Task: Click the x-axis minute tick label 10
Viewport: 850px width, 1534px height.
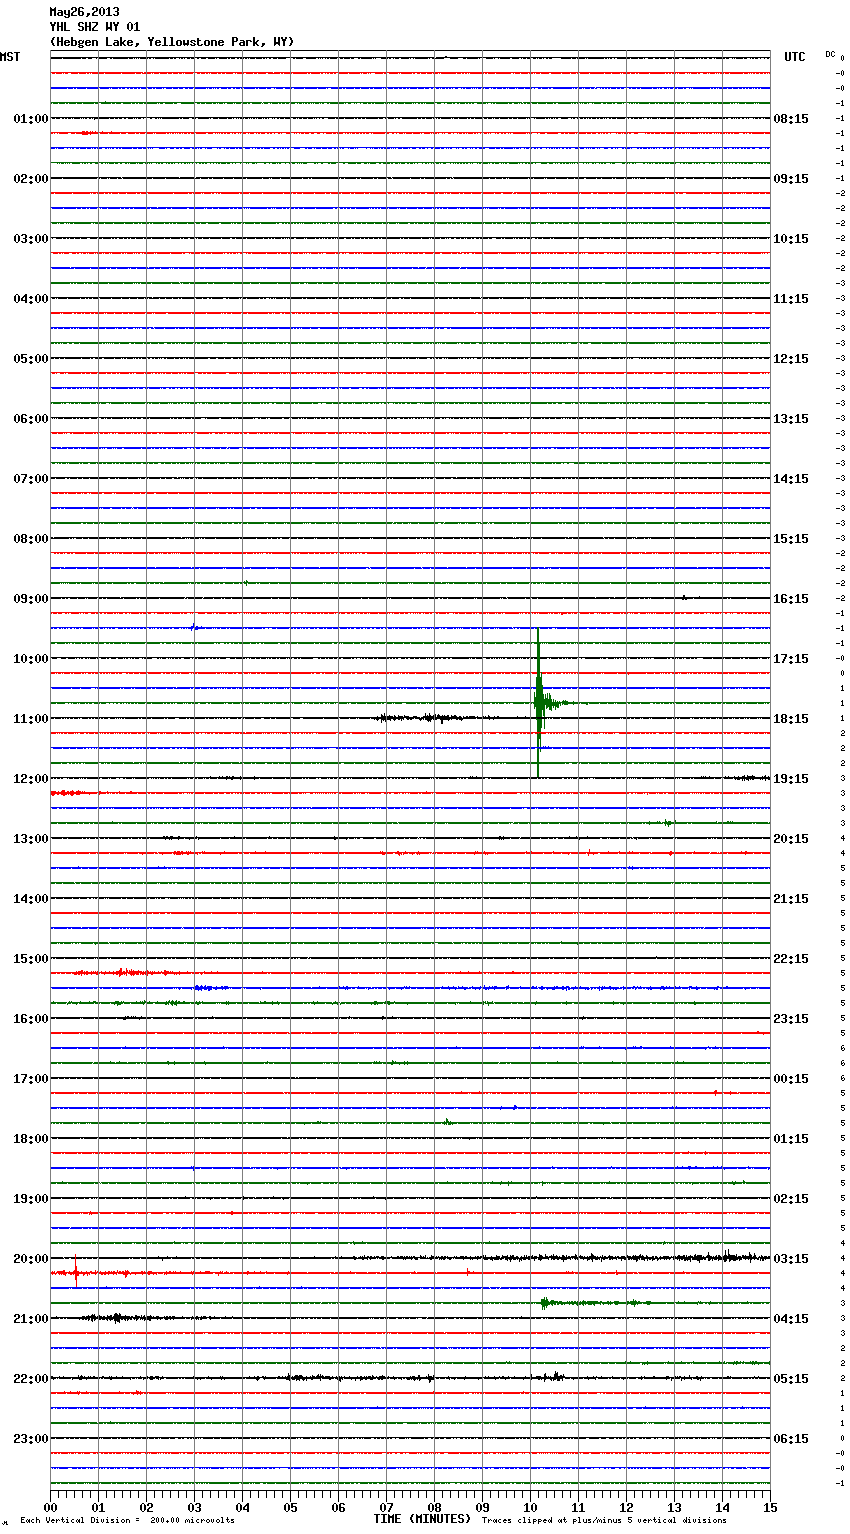Action: tap(530, 1508)
